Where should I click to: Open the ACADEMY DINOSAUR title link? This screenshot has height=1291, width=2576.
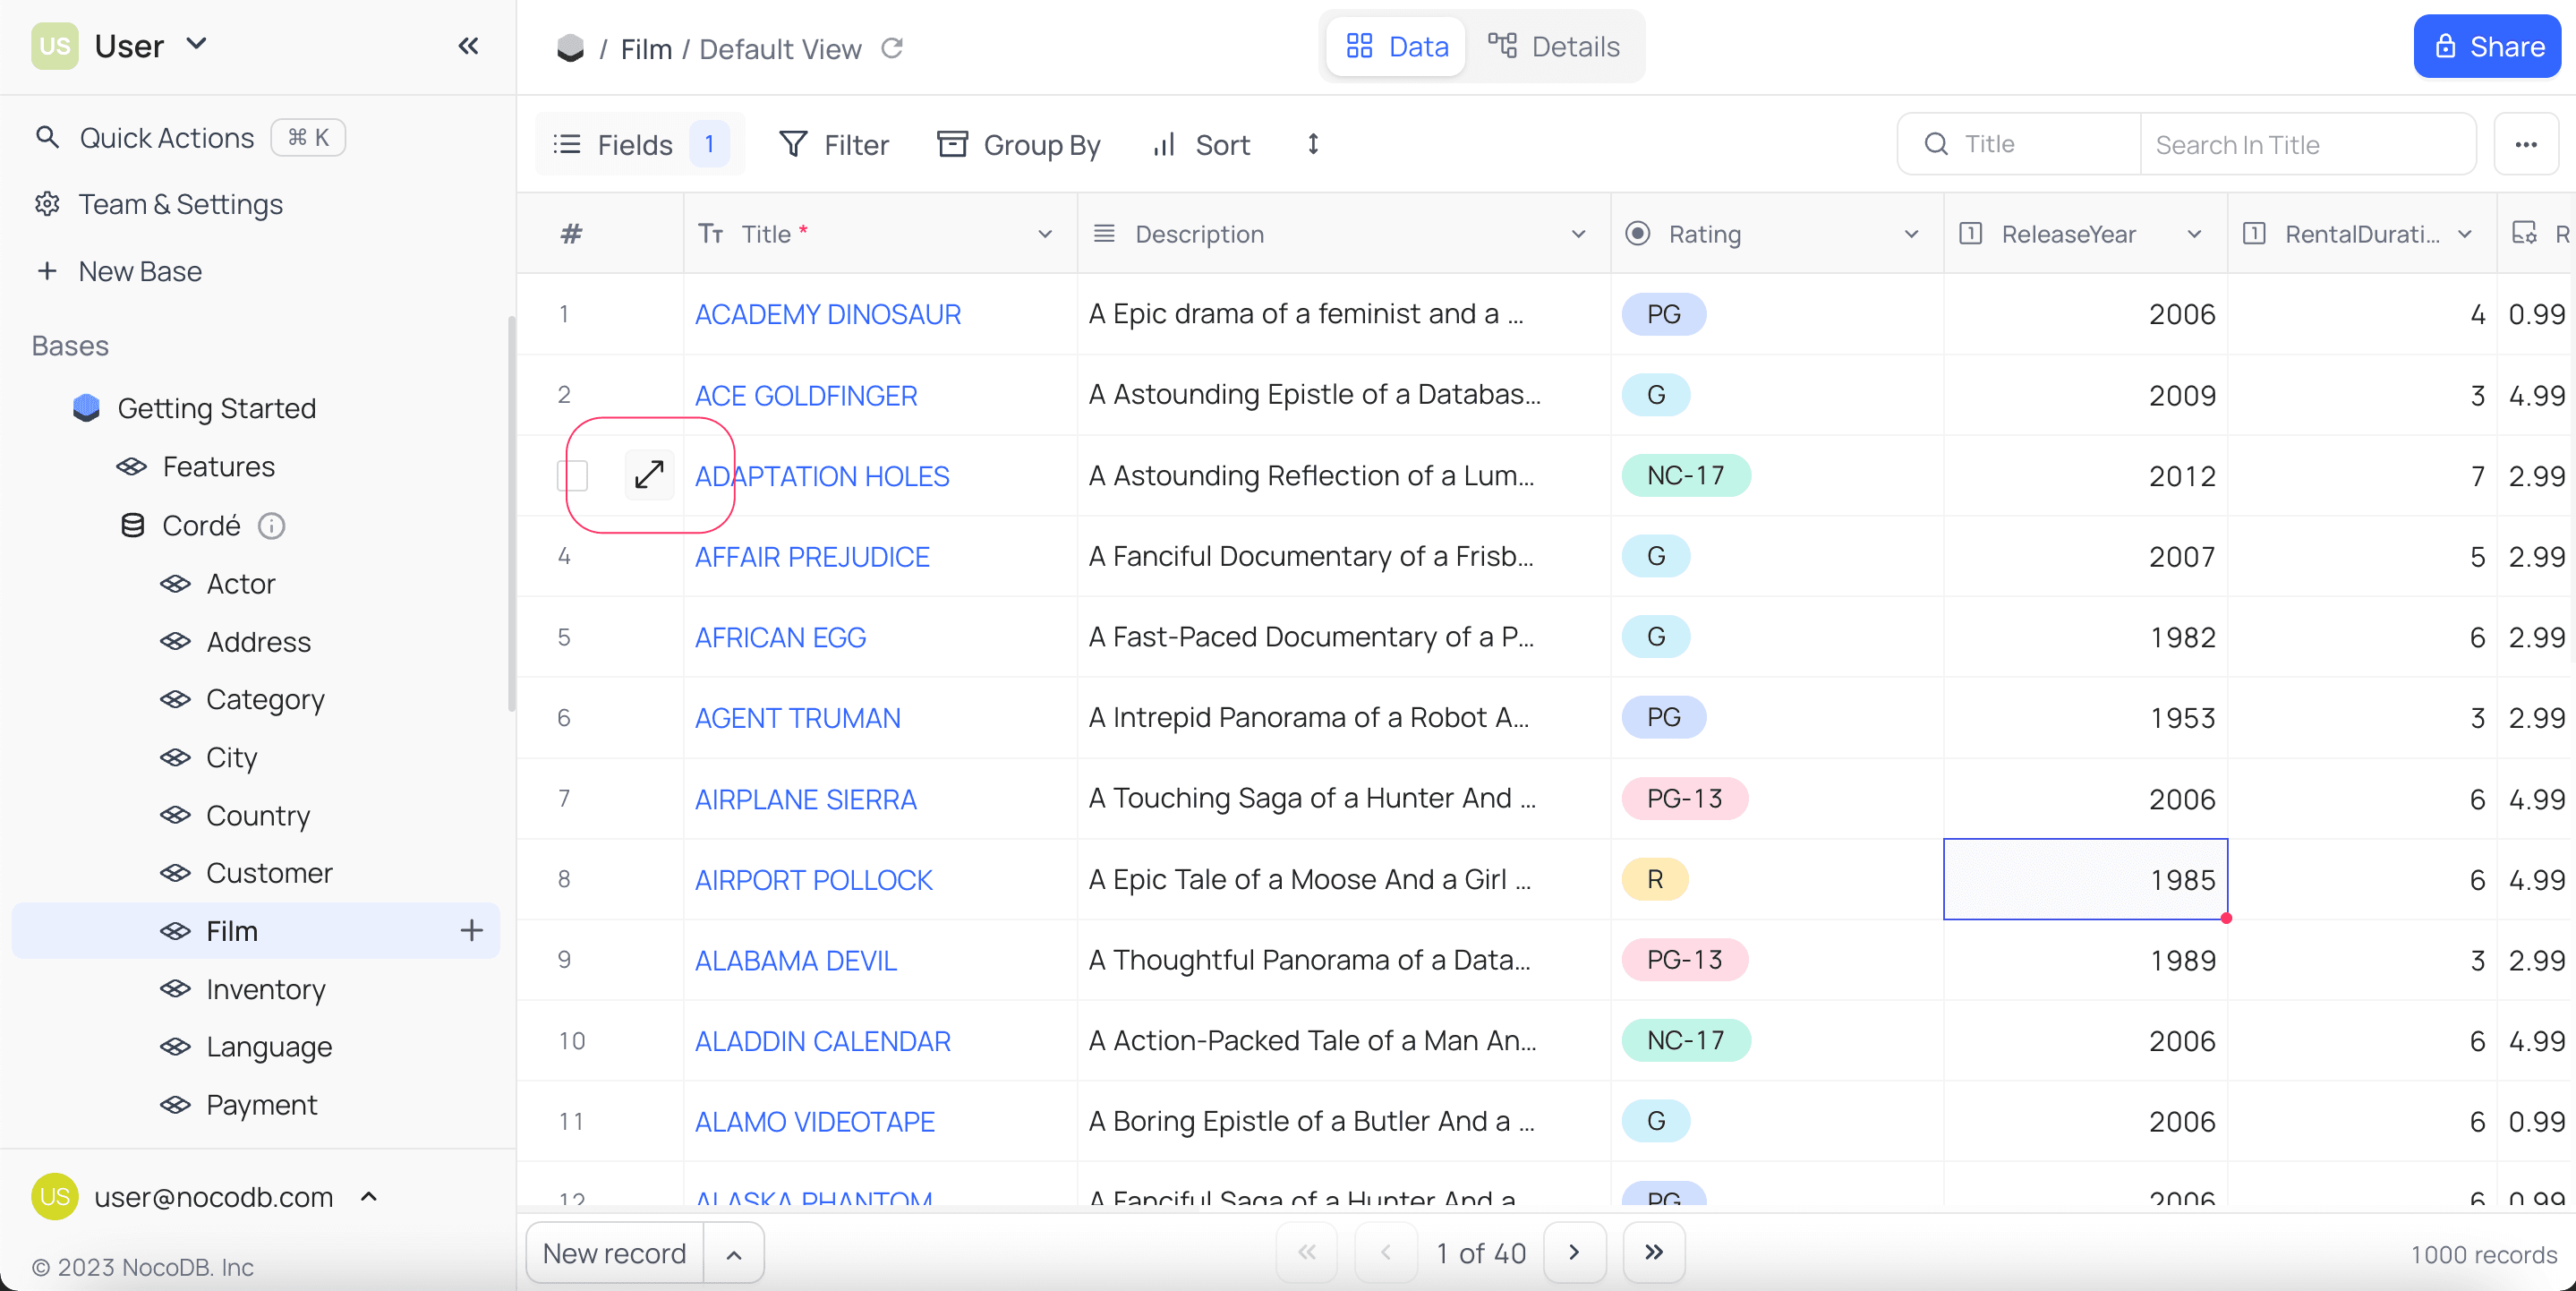(x=827, y=314)
